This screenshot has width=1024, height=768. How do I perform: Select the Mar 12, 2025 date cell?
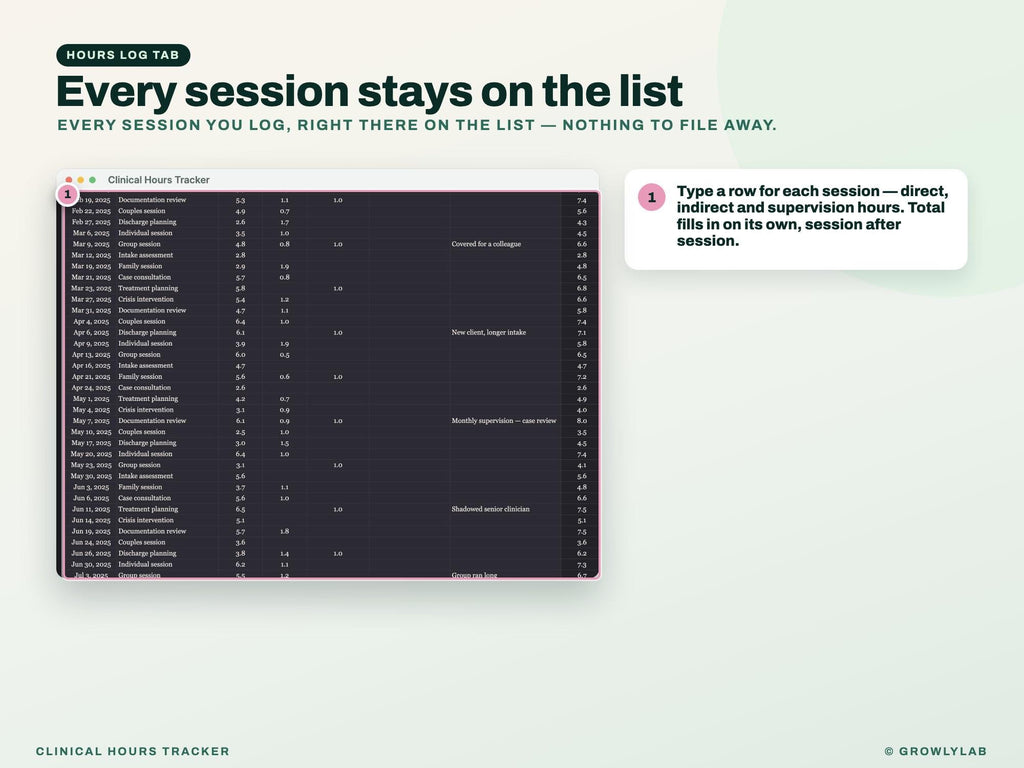tap(91, 255)
